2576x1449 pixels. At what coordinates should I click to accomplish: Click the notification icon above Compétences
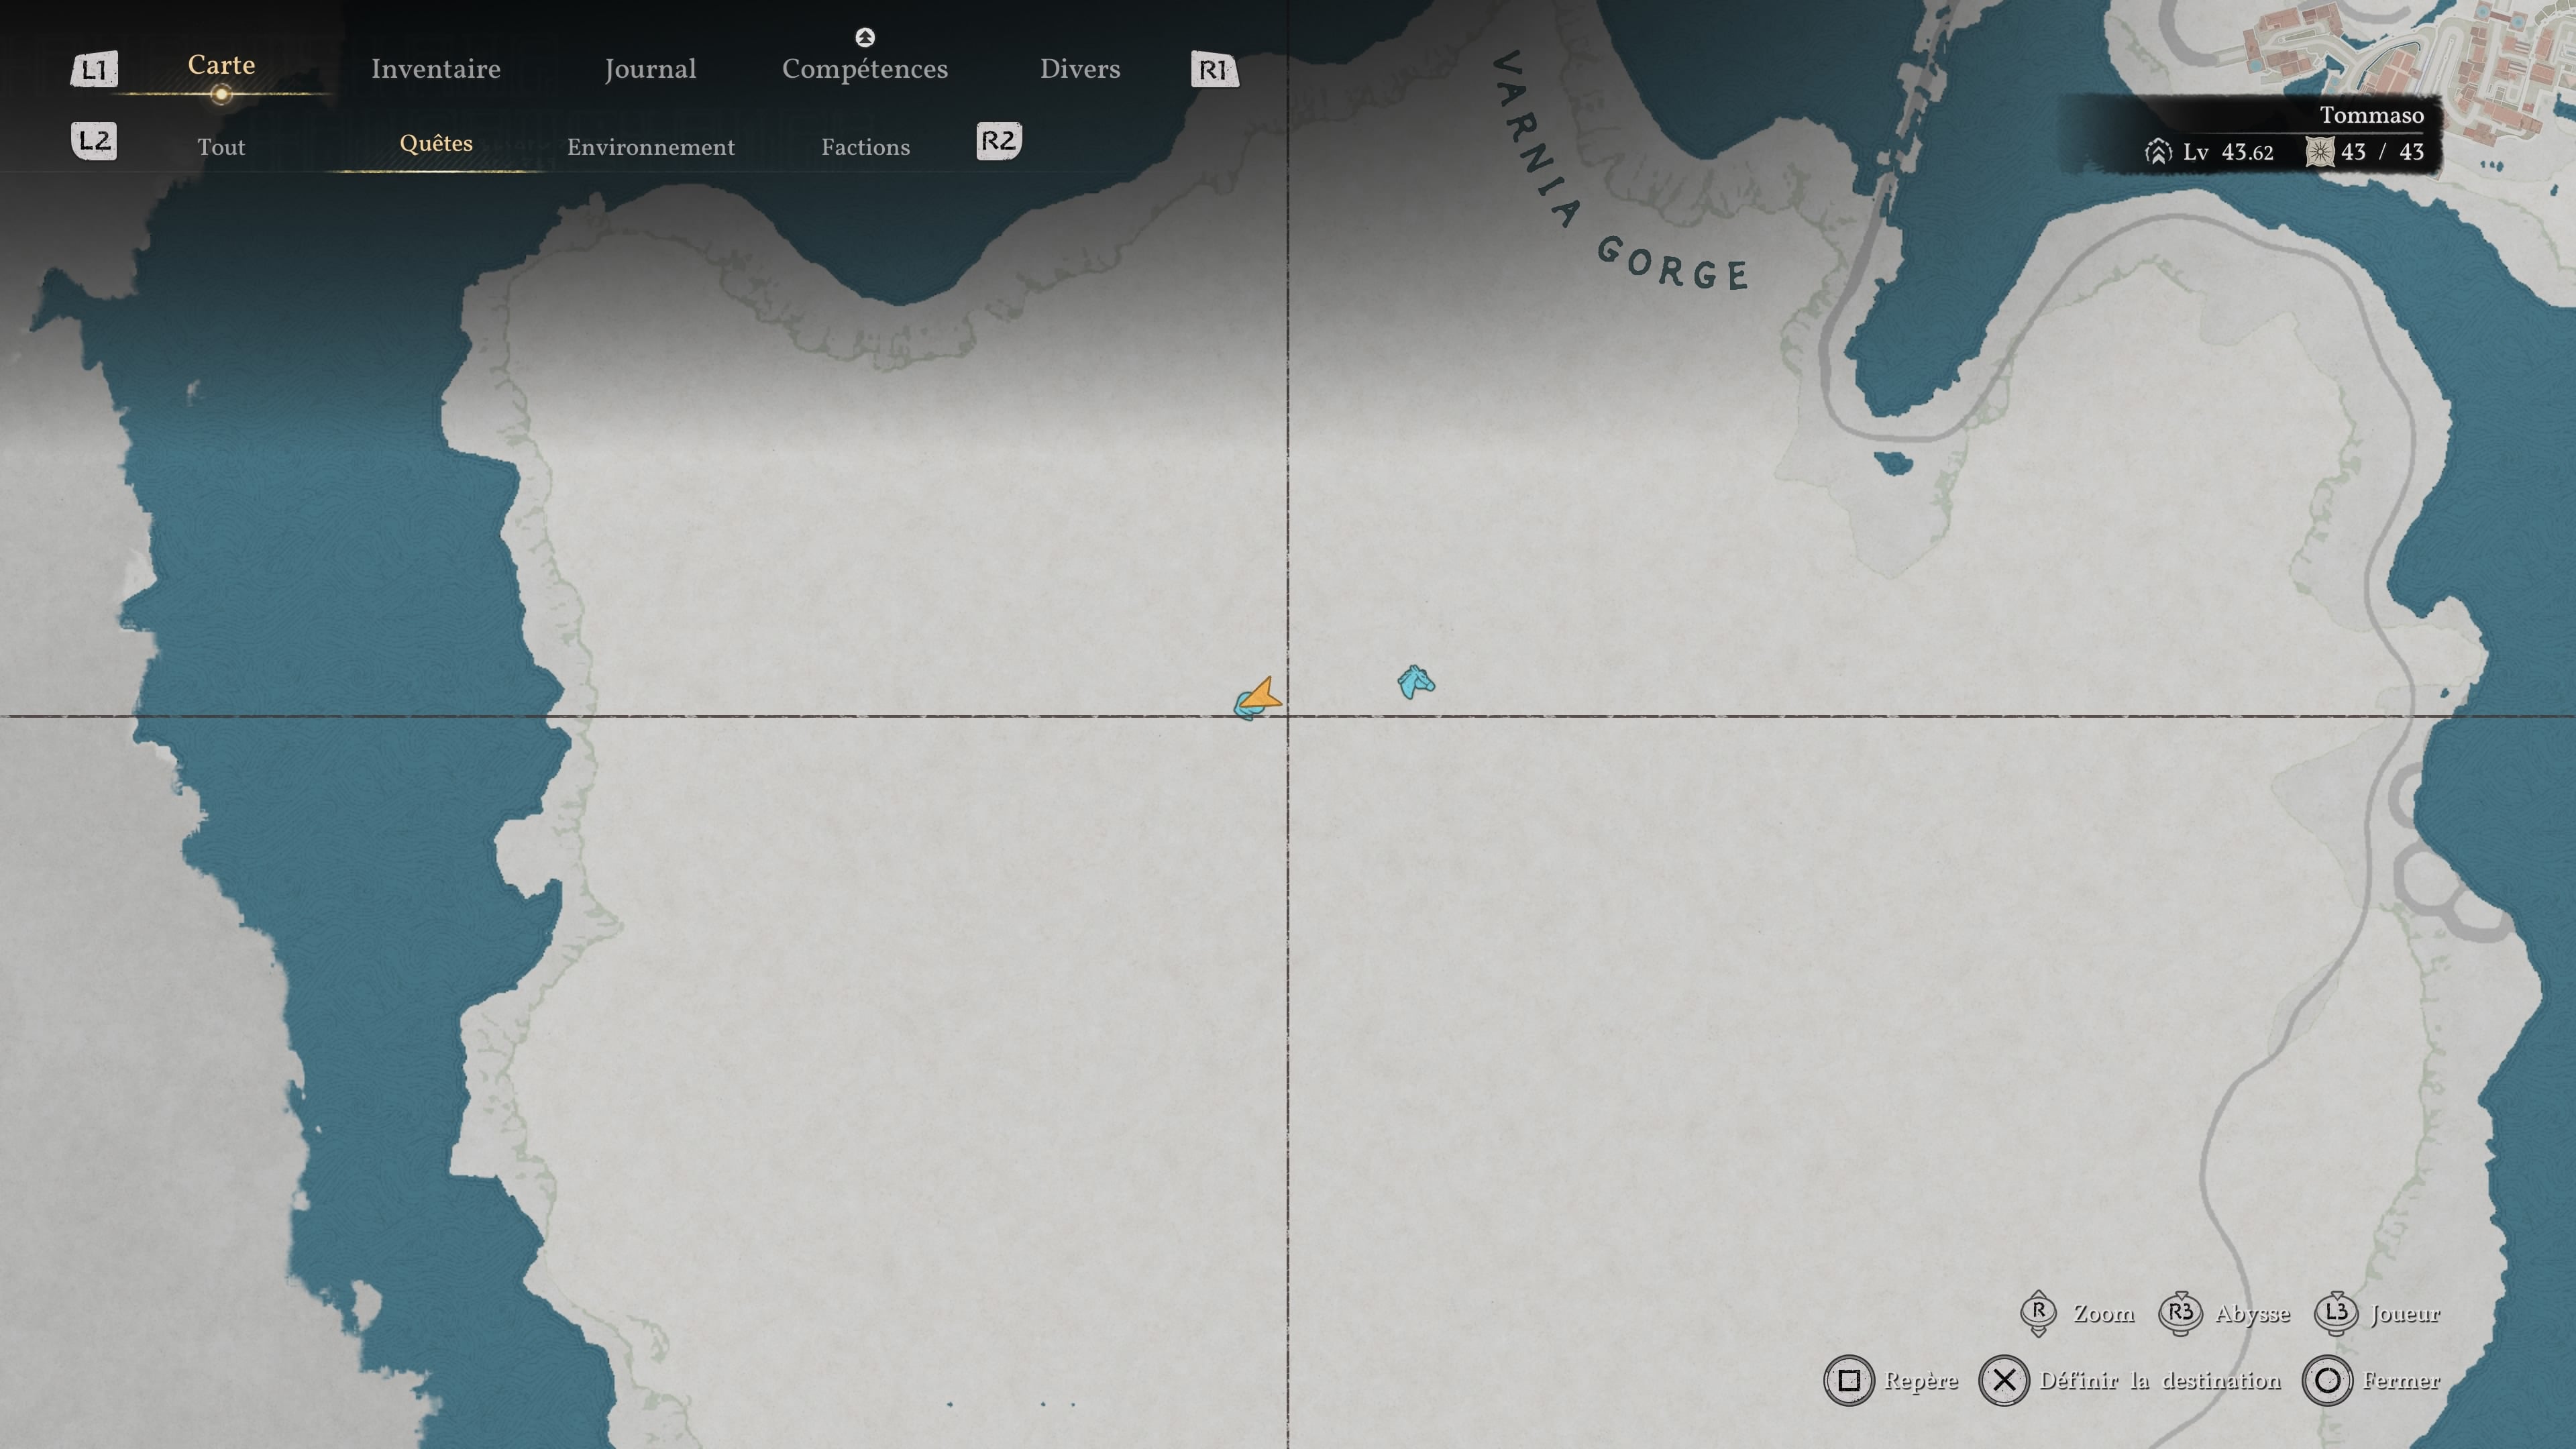(x=865, y=37)
